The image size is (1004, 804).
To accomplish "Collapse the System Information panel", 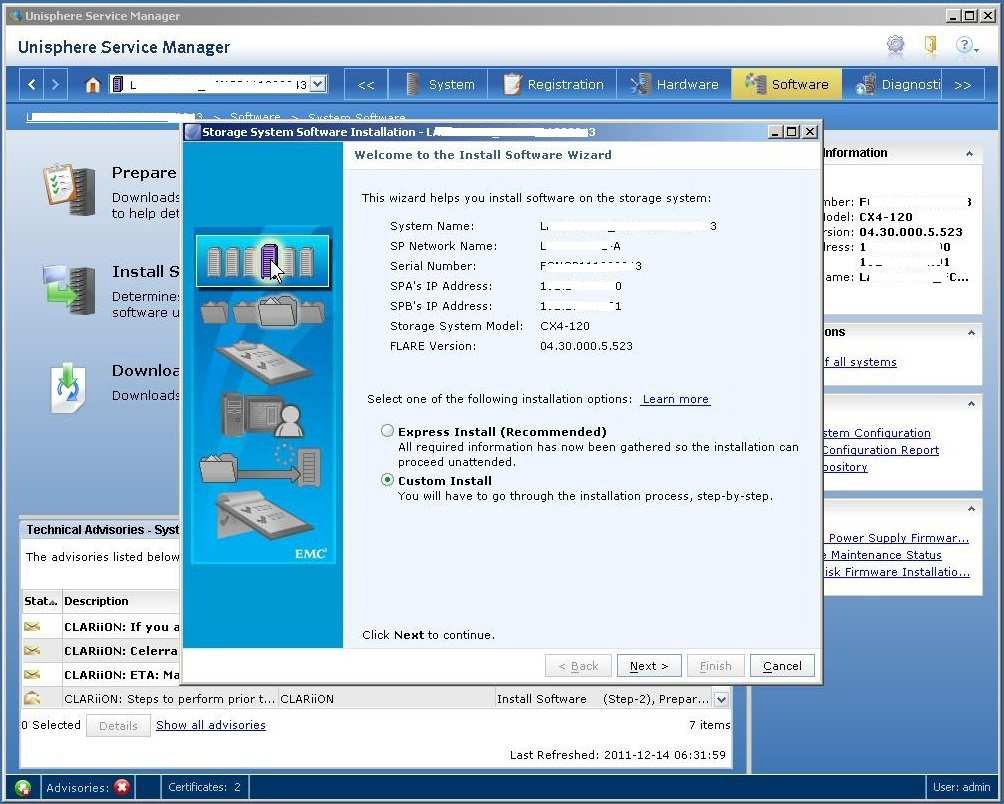I will pyautogui.click(x=969, y=154).
